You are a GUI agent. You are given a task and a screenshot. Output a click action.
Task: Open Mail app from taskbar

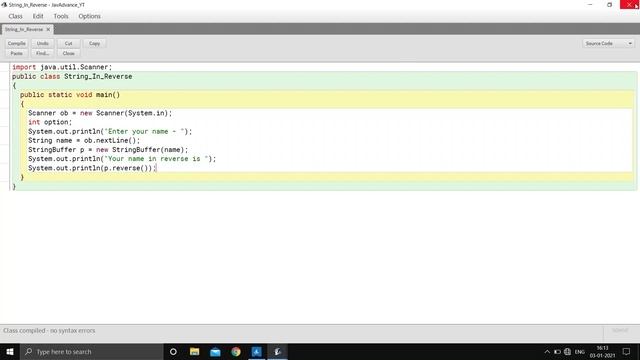pyautogui.click(x=215, y=351)
